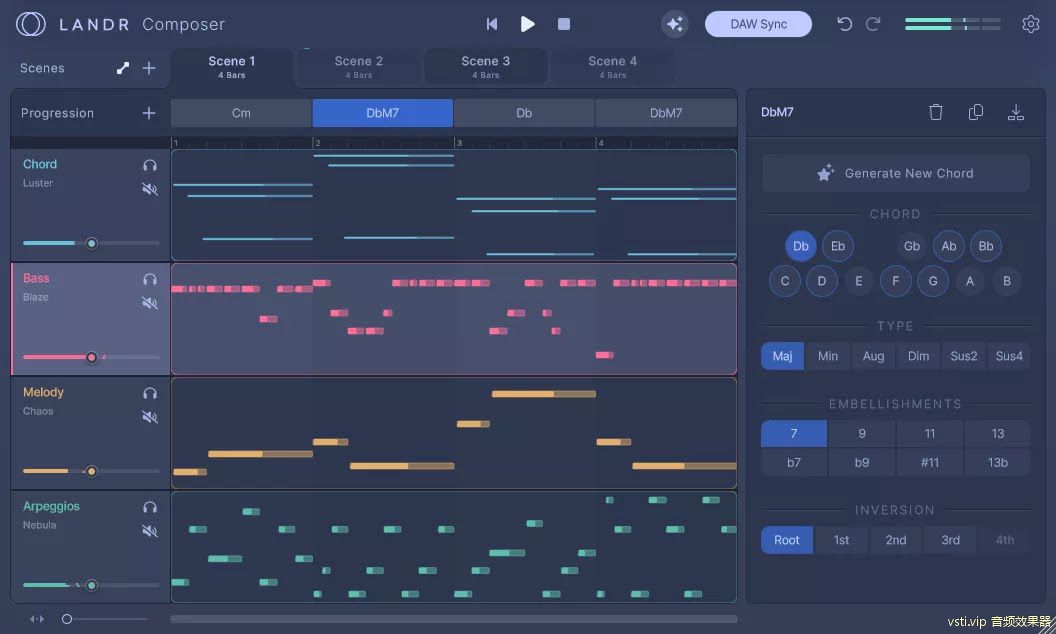Select the Cm chord in progression

click(x=241, y=113)
